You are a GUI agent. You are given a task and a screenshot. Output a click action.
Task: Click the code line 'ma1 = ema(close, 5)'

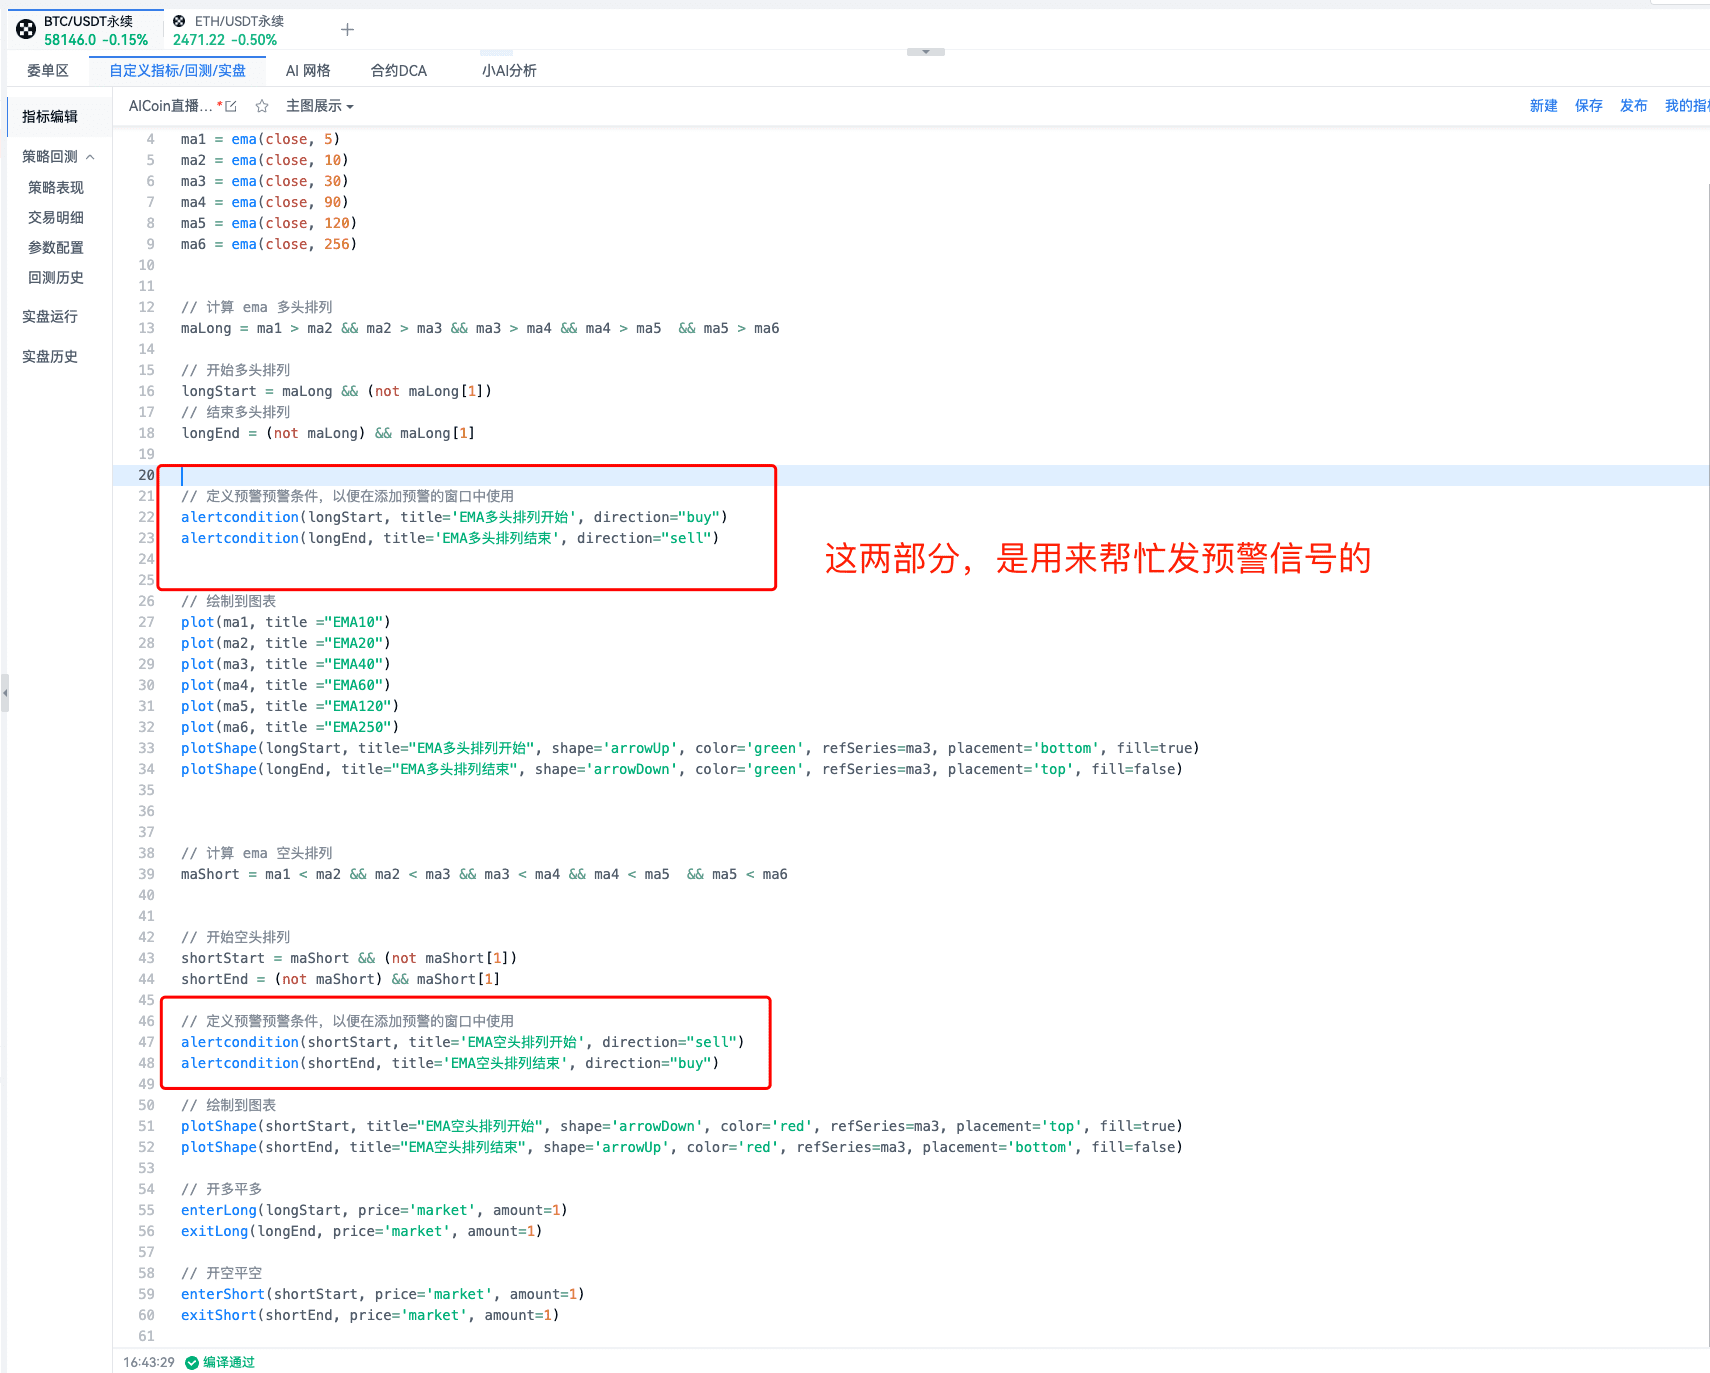click(x=260, y=139)
